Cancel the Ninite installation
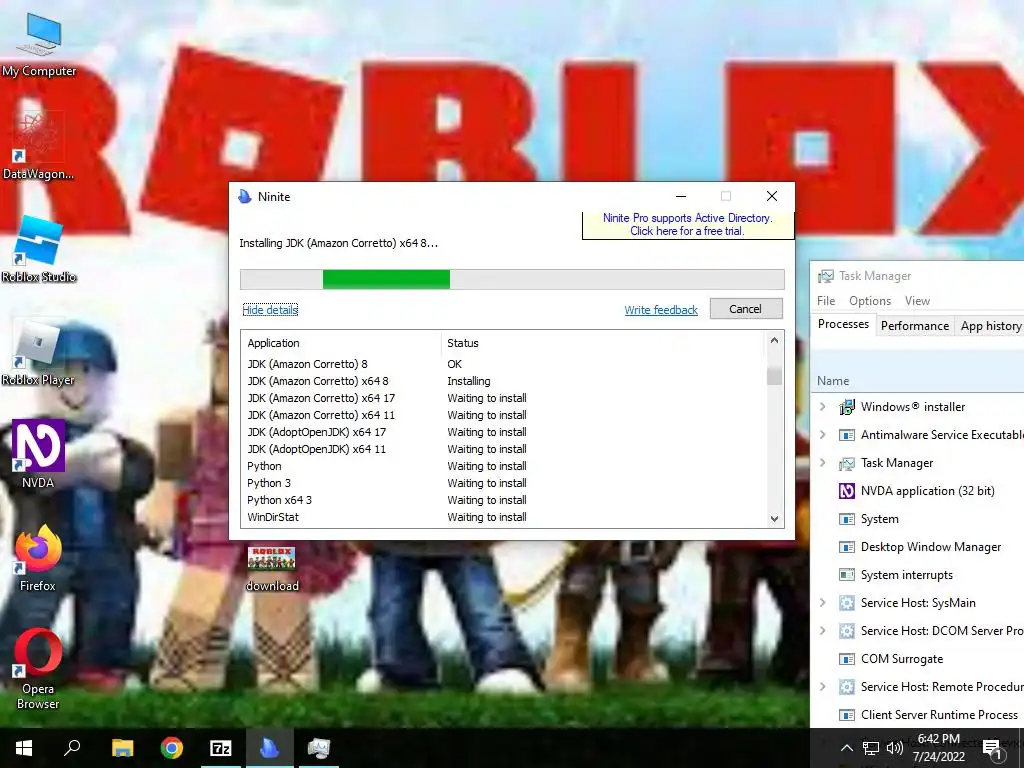The height and width of the screenshot is (768, 1024). click(746, 309)
